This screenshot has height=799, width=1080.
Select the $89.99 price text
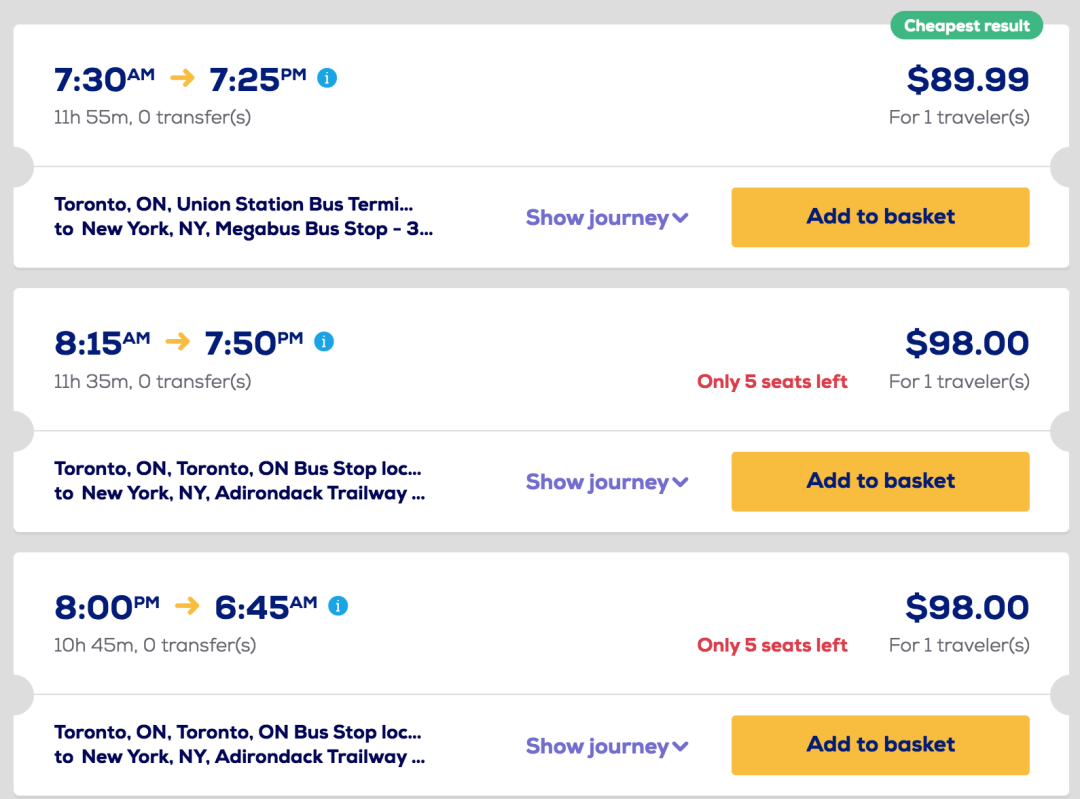click(968, 79)
